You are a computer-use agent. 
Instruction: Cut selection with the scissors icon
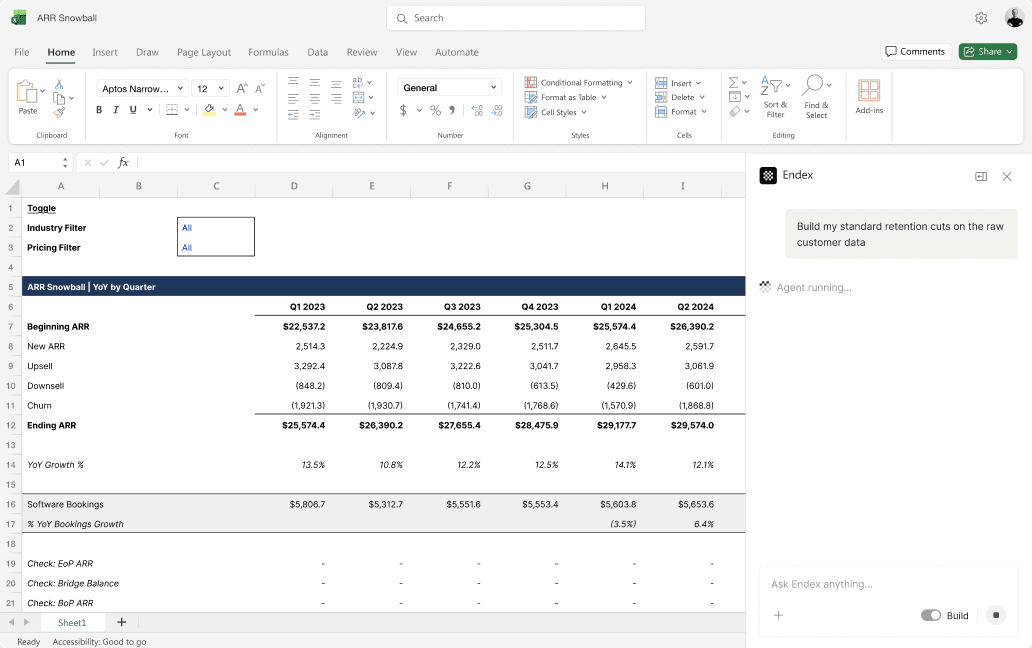[59, 84]
